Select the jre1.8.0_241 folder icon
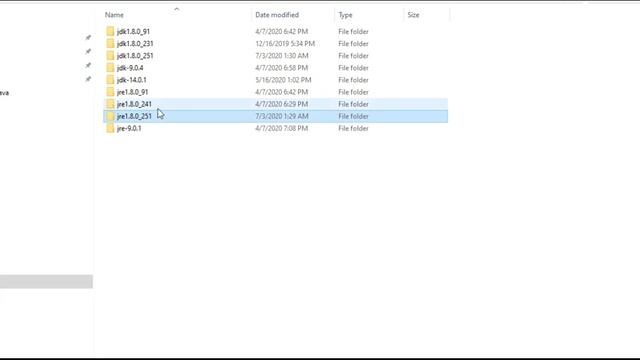Viewport: 640px width, 360px height. tap(110, 104)
